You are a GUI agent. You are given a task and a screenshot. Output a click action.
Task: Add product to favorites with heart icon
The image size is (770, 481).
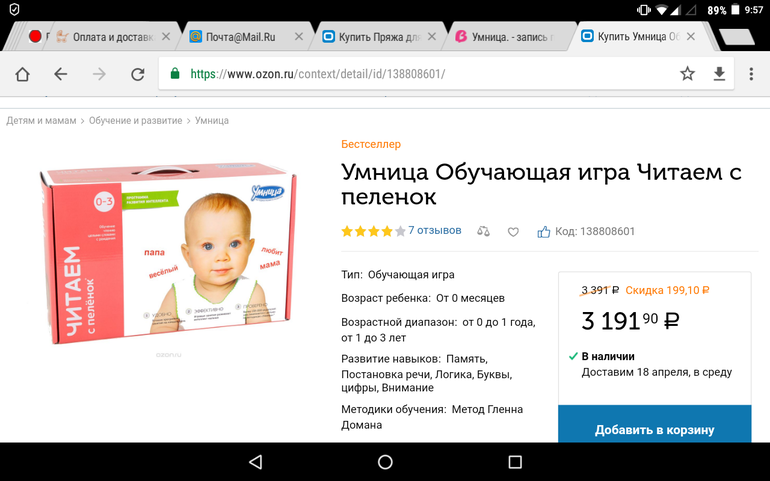(x=513, y=232)
